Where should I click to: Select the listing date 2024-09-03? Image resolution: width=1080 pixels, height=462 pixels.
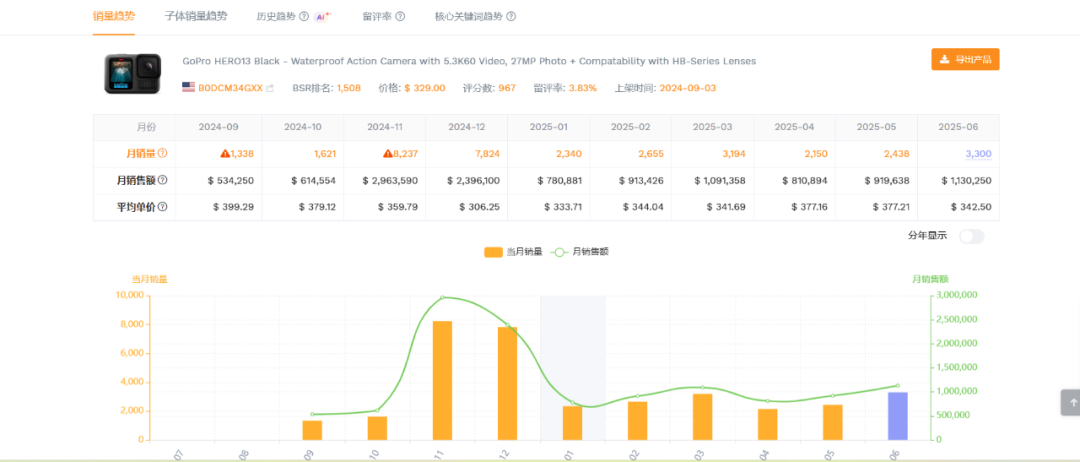(x=689, y=88)
